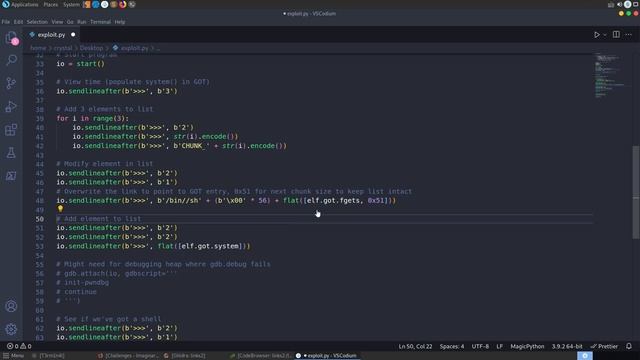Viewport: 640px width, 360px height.
Task: Switch to Challenges browser window in taskbar
Action: click(128, 356)
